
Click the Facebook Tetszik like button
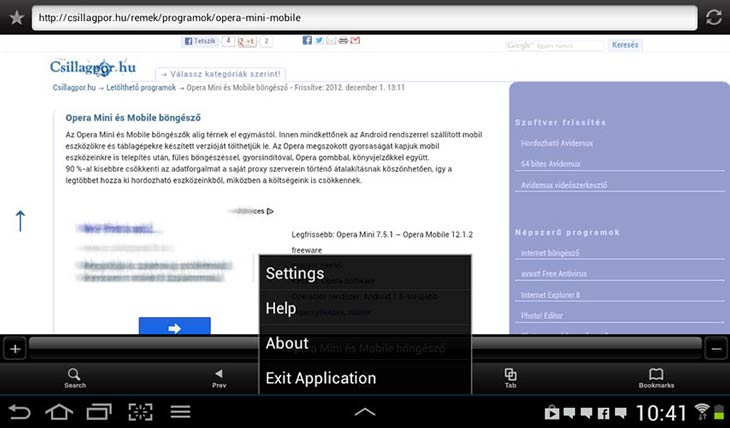tap(200, 41)
